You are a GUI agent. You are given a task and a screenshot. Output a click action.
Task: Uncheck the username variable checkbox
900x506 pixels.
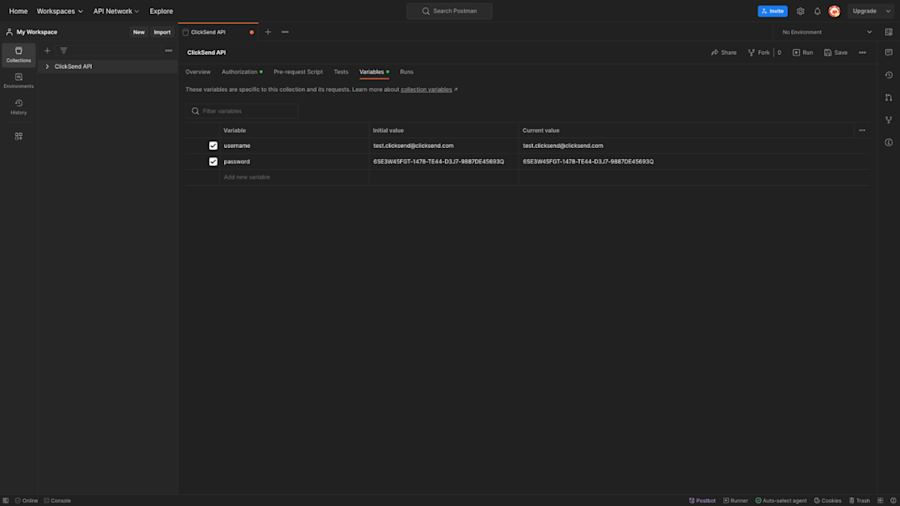click(x=213, y=146)
